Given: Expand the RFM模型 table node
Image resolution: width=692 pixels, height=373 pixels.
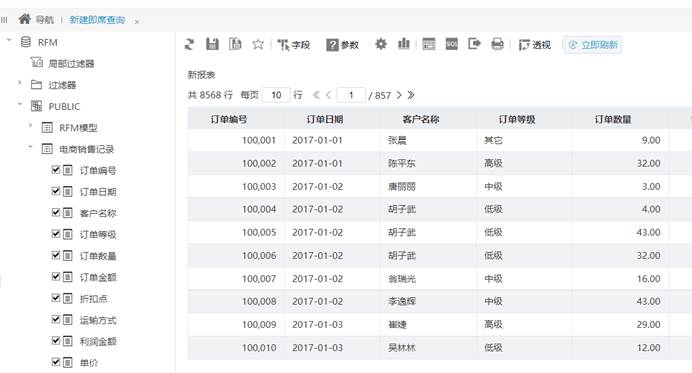Looking at the screenshot, I should [30, 125].
